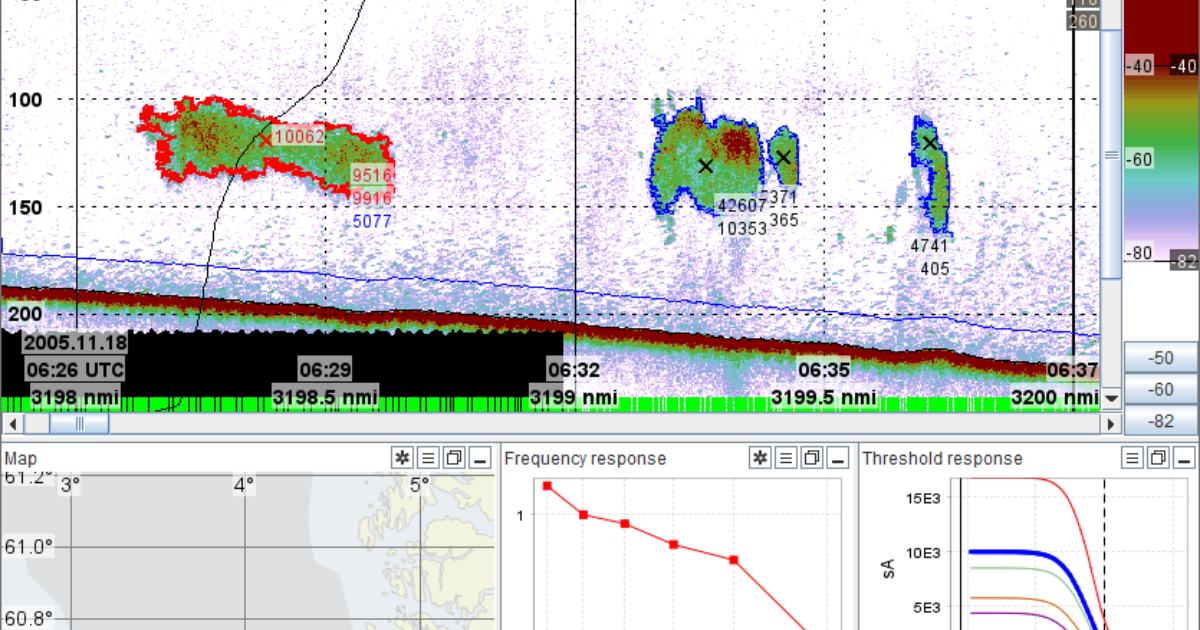The height and width of the screenshot is (630, 1200).
Task: Minimize the Frequency response panel
Action: 836,458
